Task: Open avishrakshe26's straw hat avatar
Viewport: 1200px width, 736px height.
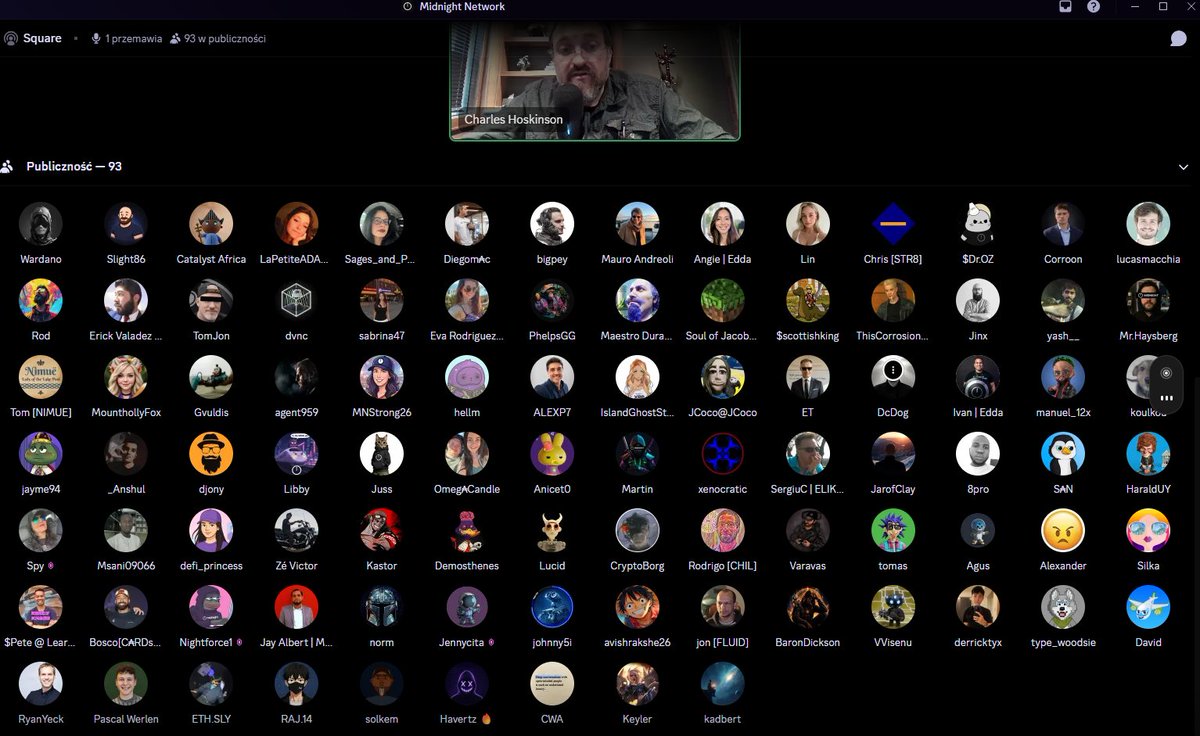Action: pos(637,607)
